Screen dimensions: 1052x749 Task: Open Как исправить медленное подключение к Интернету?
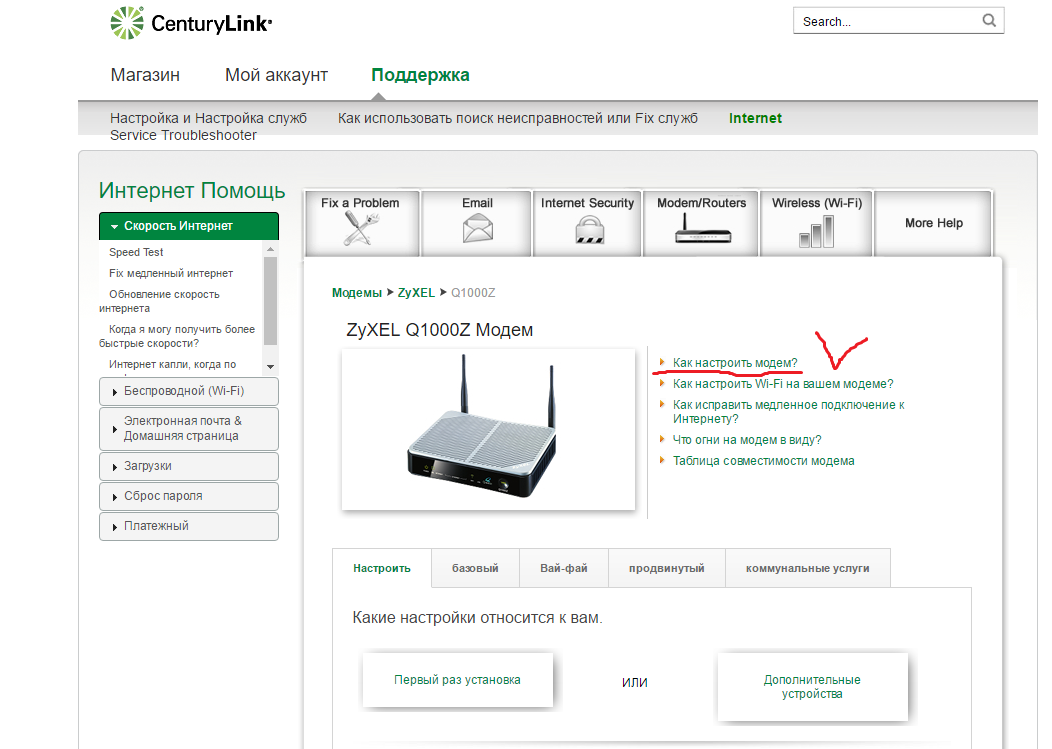(x=788, y=411)
